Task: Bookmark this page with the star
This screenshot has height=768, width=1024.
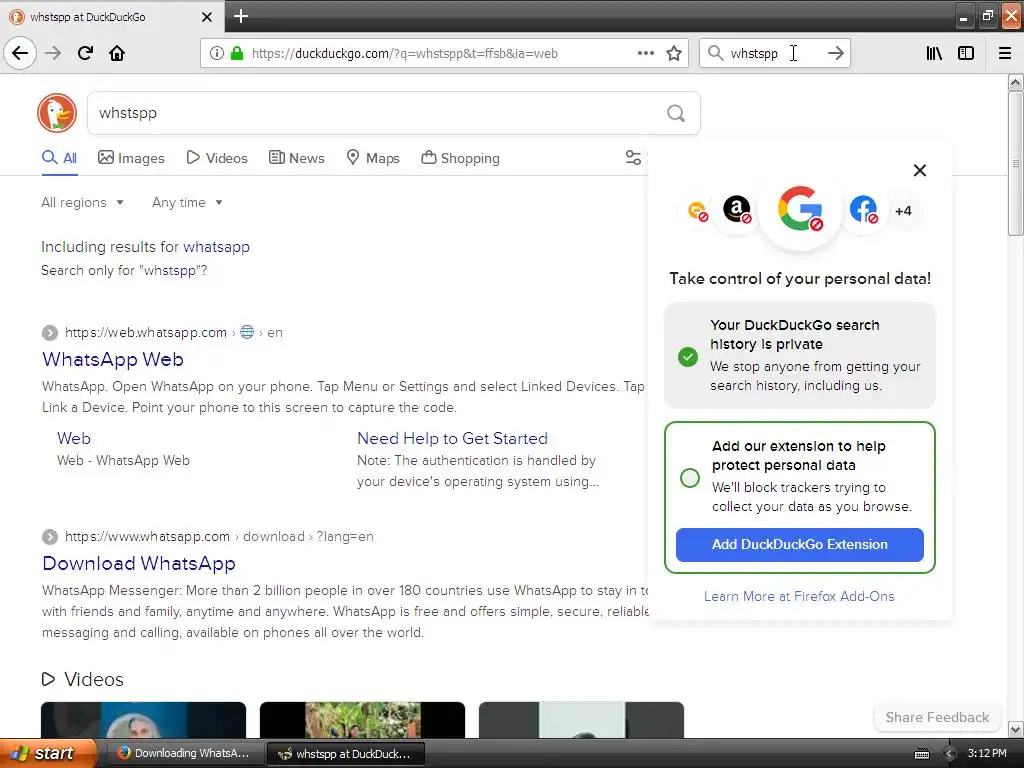Action: (674, 54)
